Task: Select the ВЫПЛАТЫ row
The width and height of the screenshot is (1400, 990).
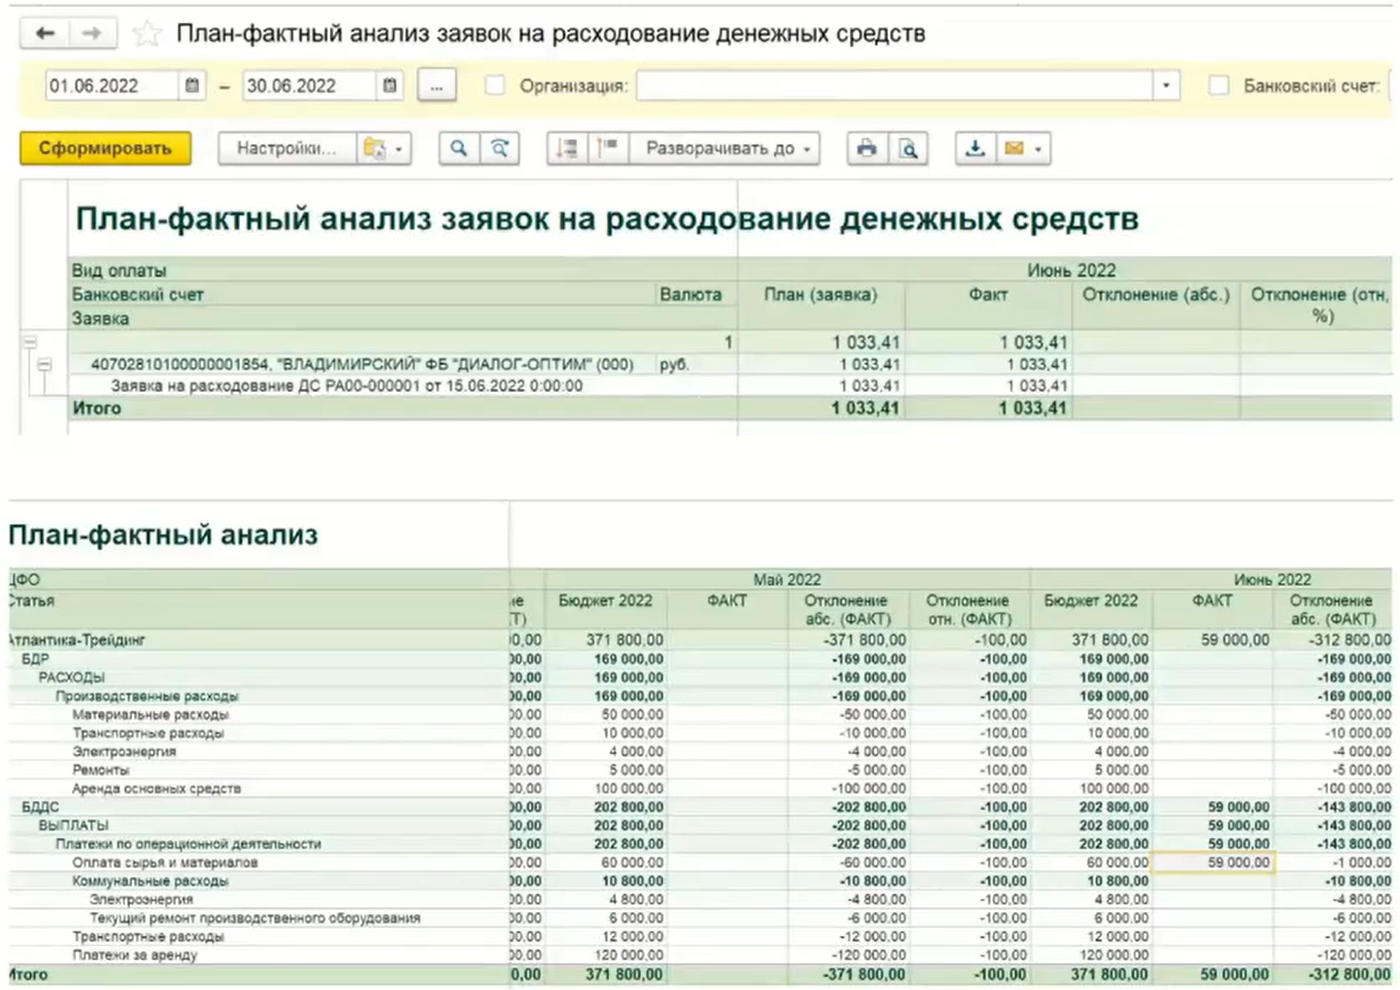Action: point(73,826)
